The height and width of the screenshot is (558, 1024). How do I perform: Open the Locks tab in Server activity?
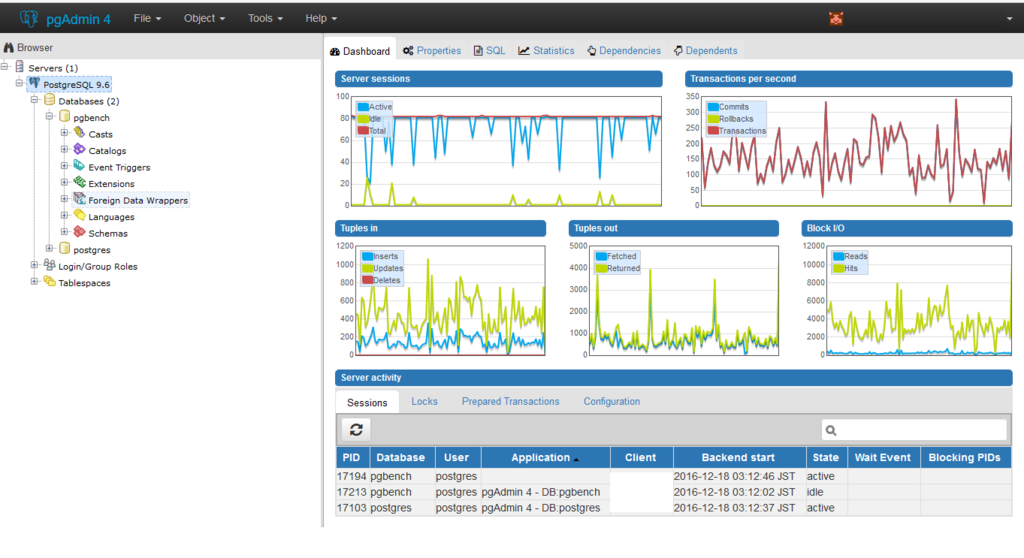(x=424, y=401)
